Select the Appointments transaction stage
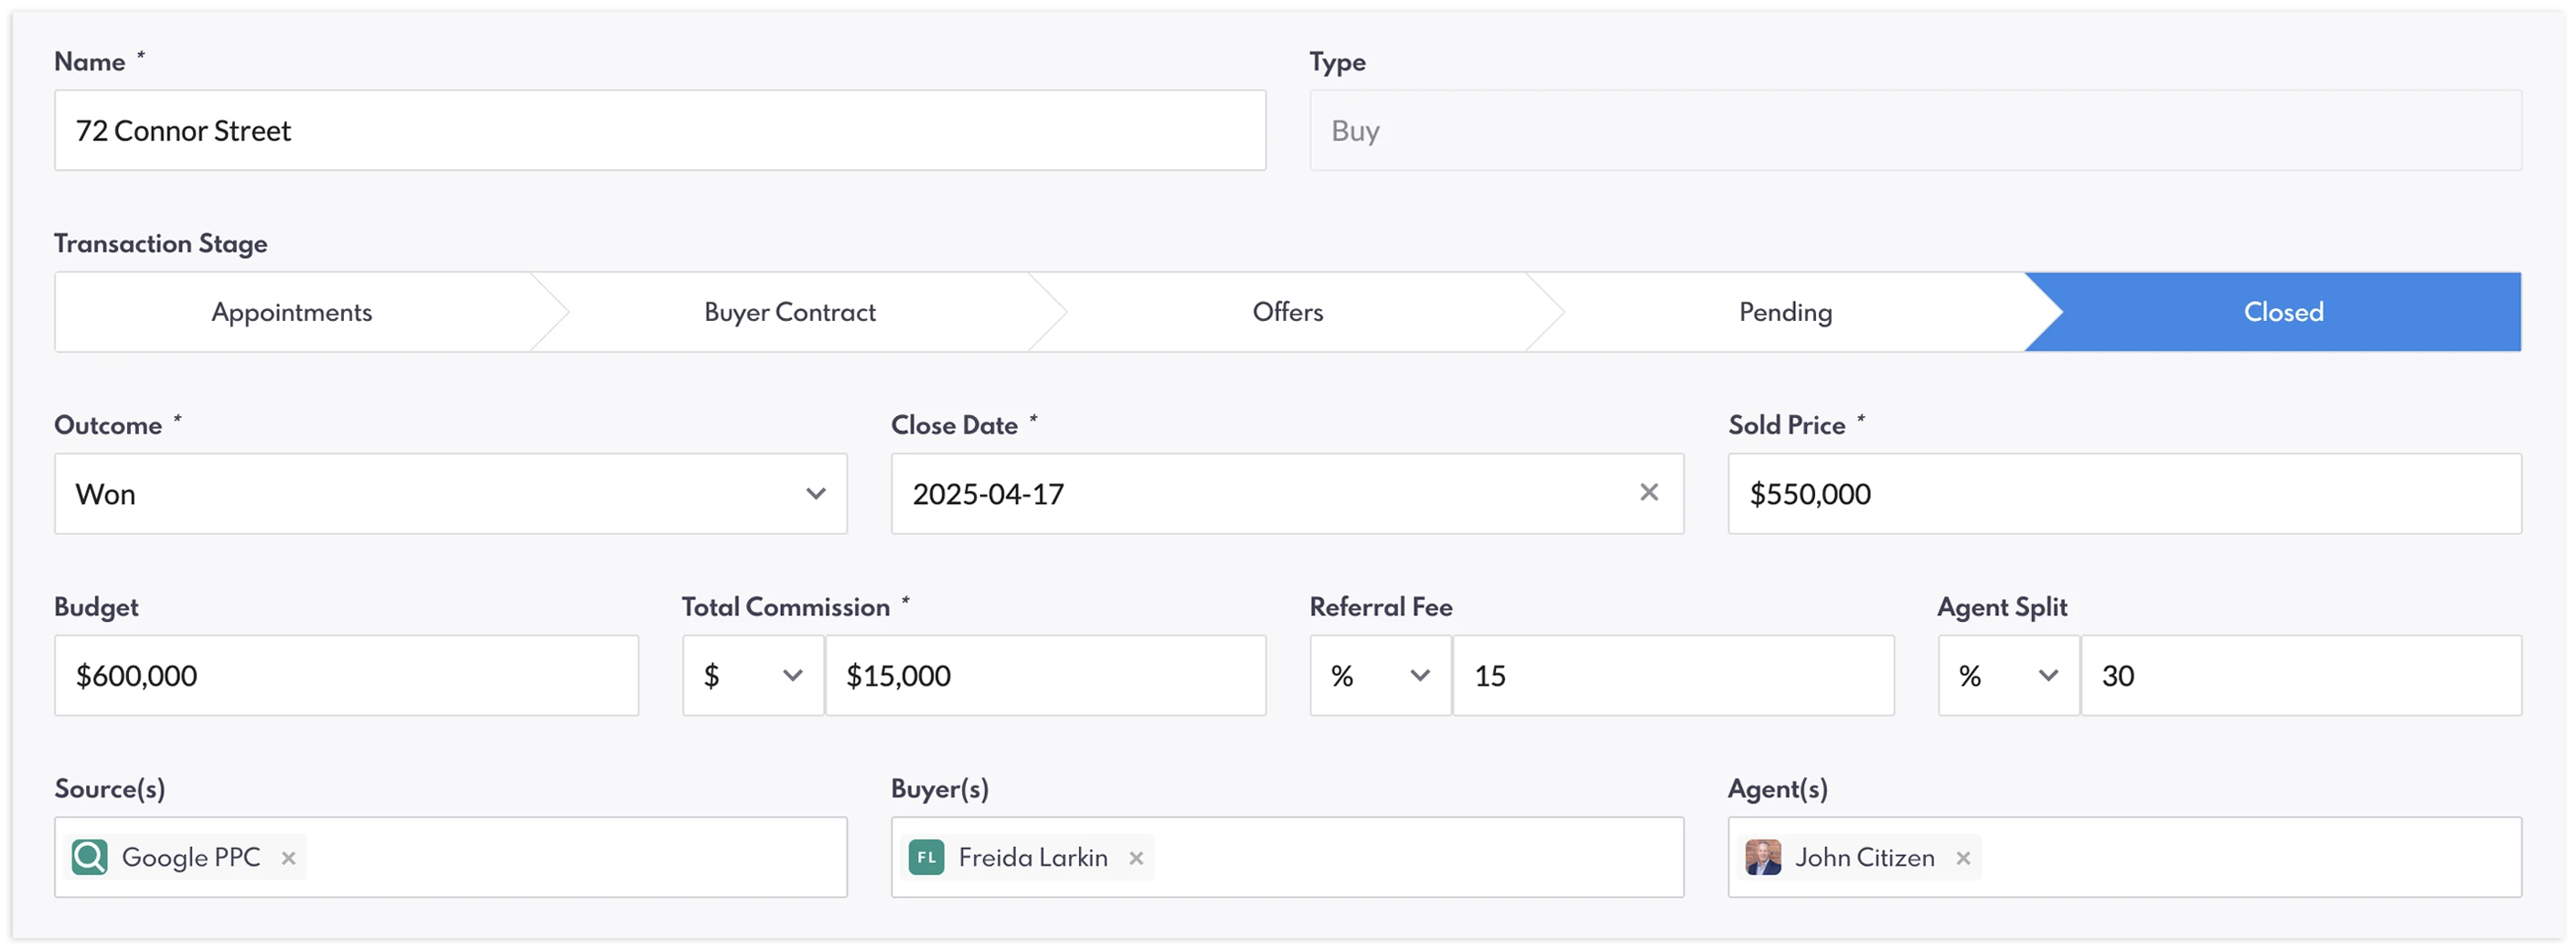Viewport: 2576px width, 951px height. pos(292,312)
